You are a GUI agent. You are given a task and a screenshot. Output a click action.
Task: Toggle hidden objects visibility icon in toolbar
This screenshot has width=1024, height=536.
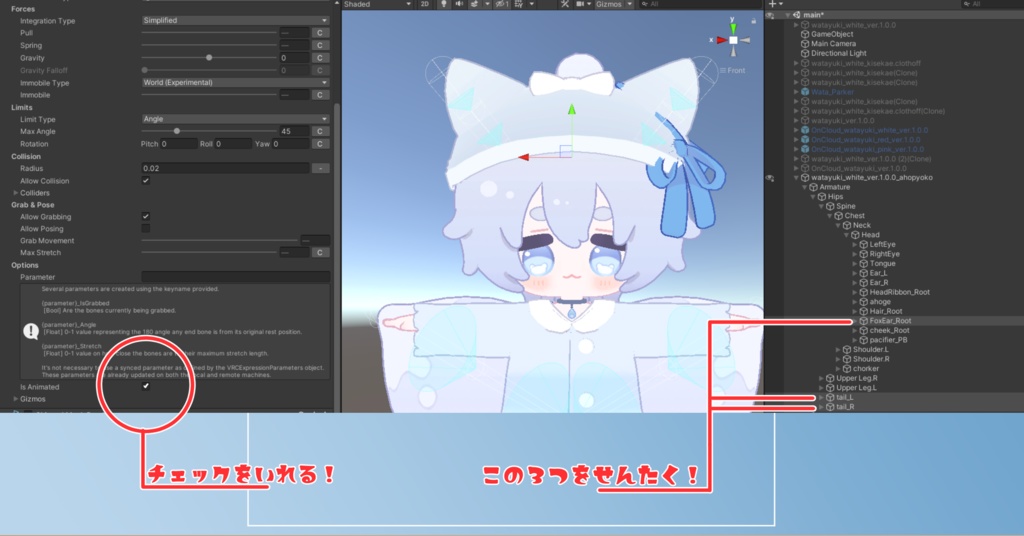coord(502,4)
